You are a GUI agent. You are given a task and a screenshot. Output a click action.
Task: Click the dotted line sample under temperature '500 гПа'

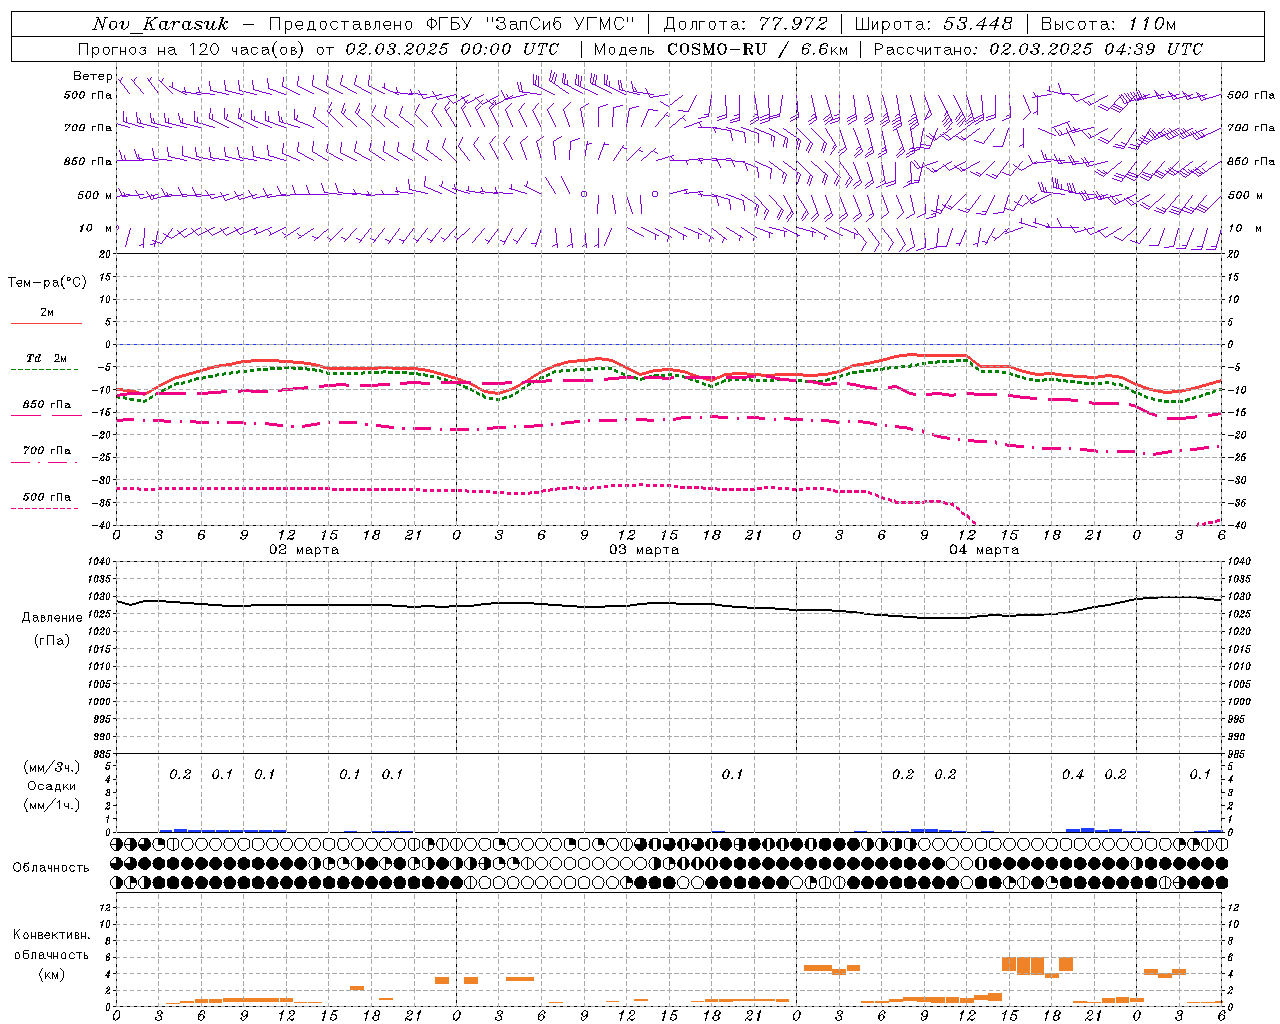[44, 508]
